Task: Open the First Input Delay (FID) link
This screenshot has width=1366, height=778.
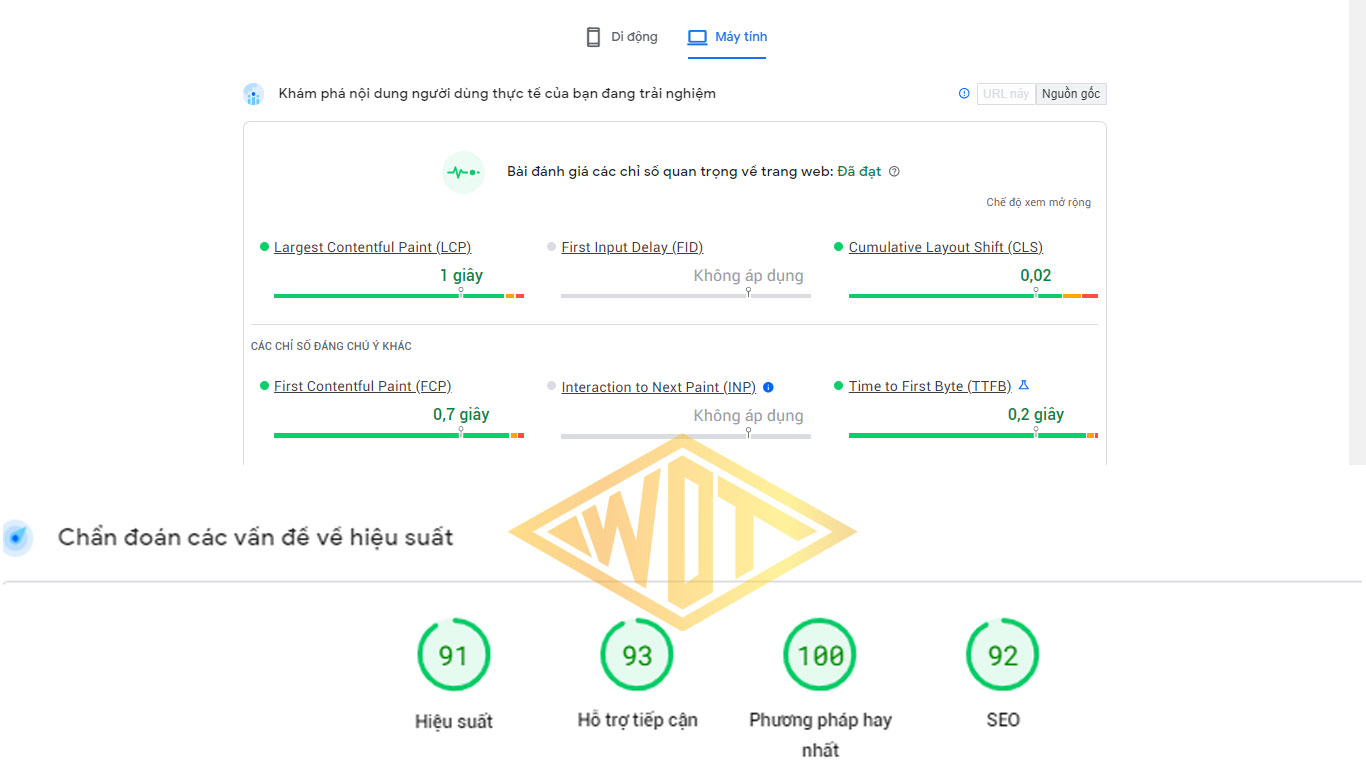Action: tap(632, 247)
